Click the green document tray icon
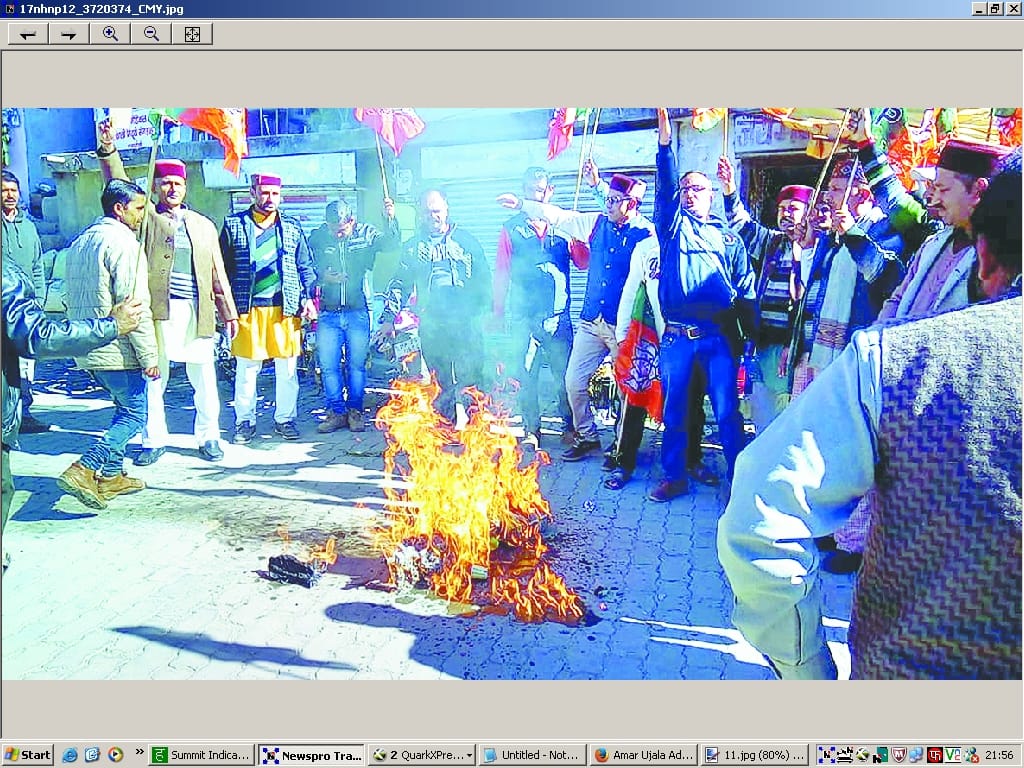This screenshot has height=768, width=1024. [x=880, y=755]
